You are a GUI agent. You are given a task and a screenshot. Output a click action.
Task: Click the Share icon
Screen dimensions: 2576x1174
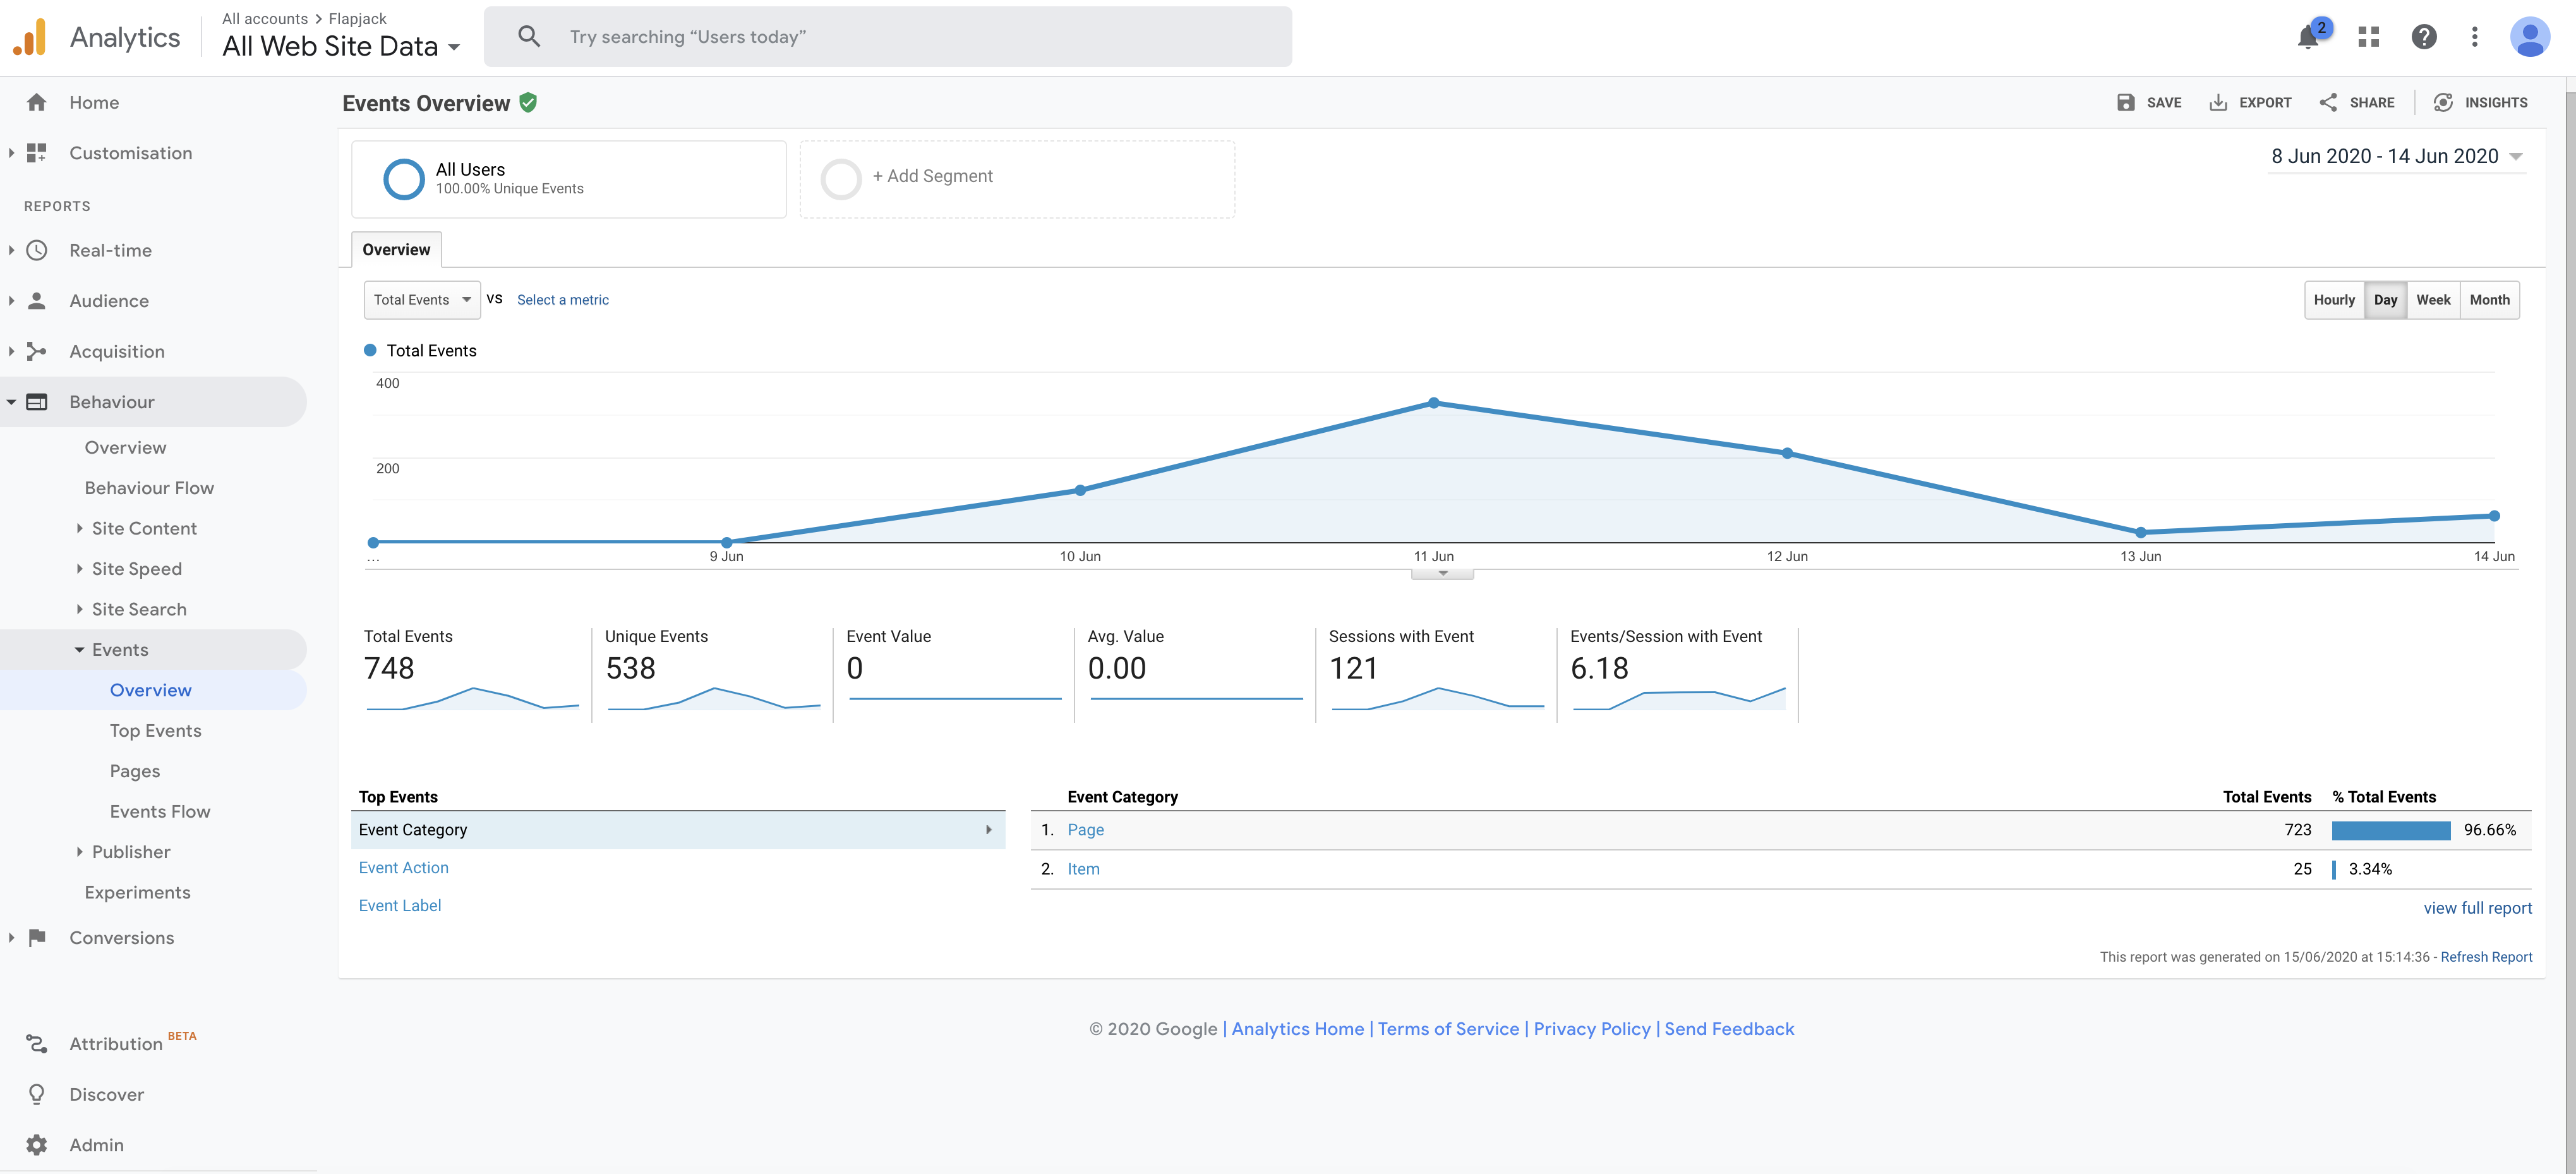click(x=2328, y=102)
